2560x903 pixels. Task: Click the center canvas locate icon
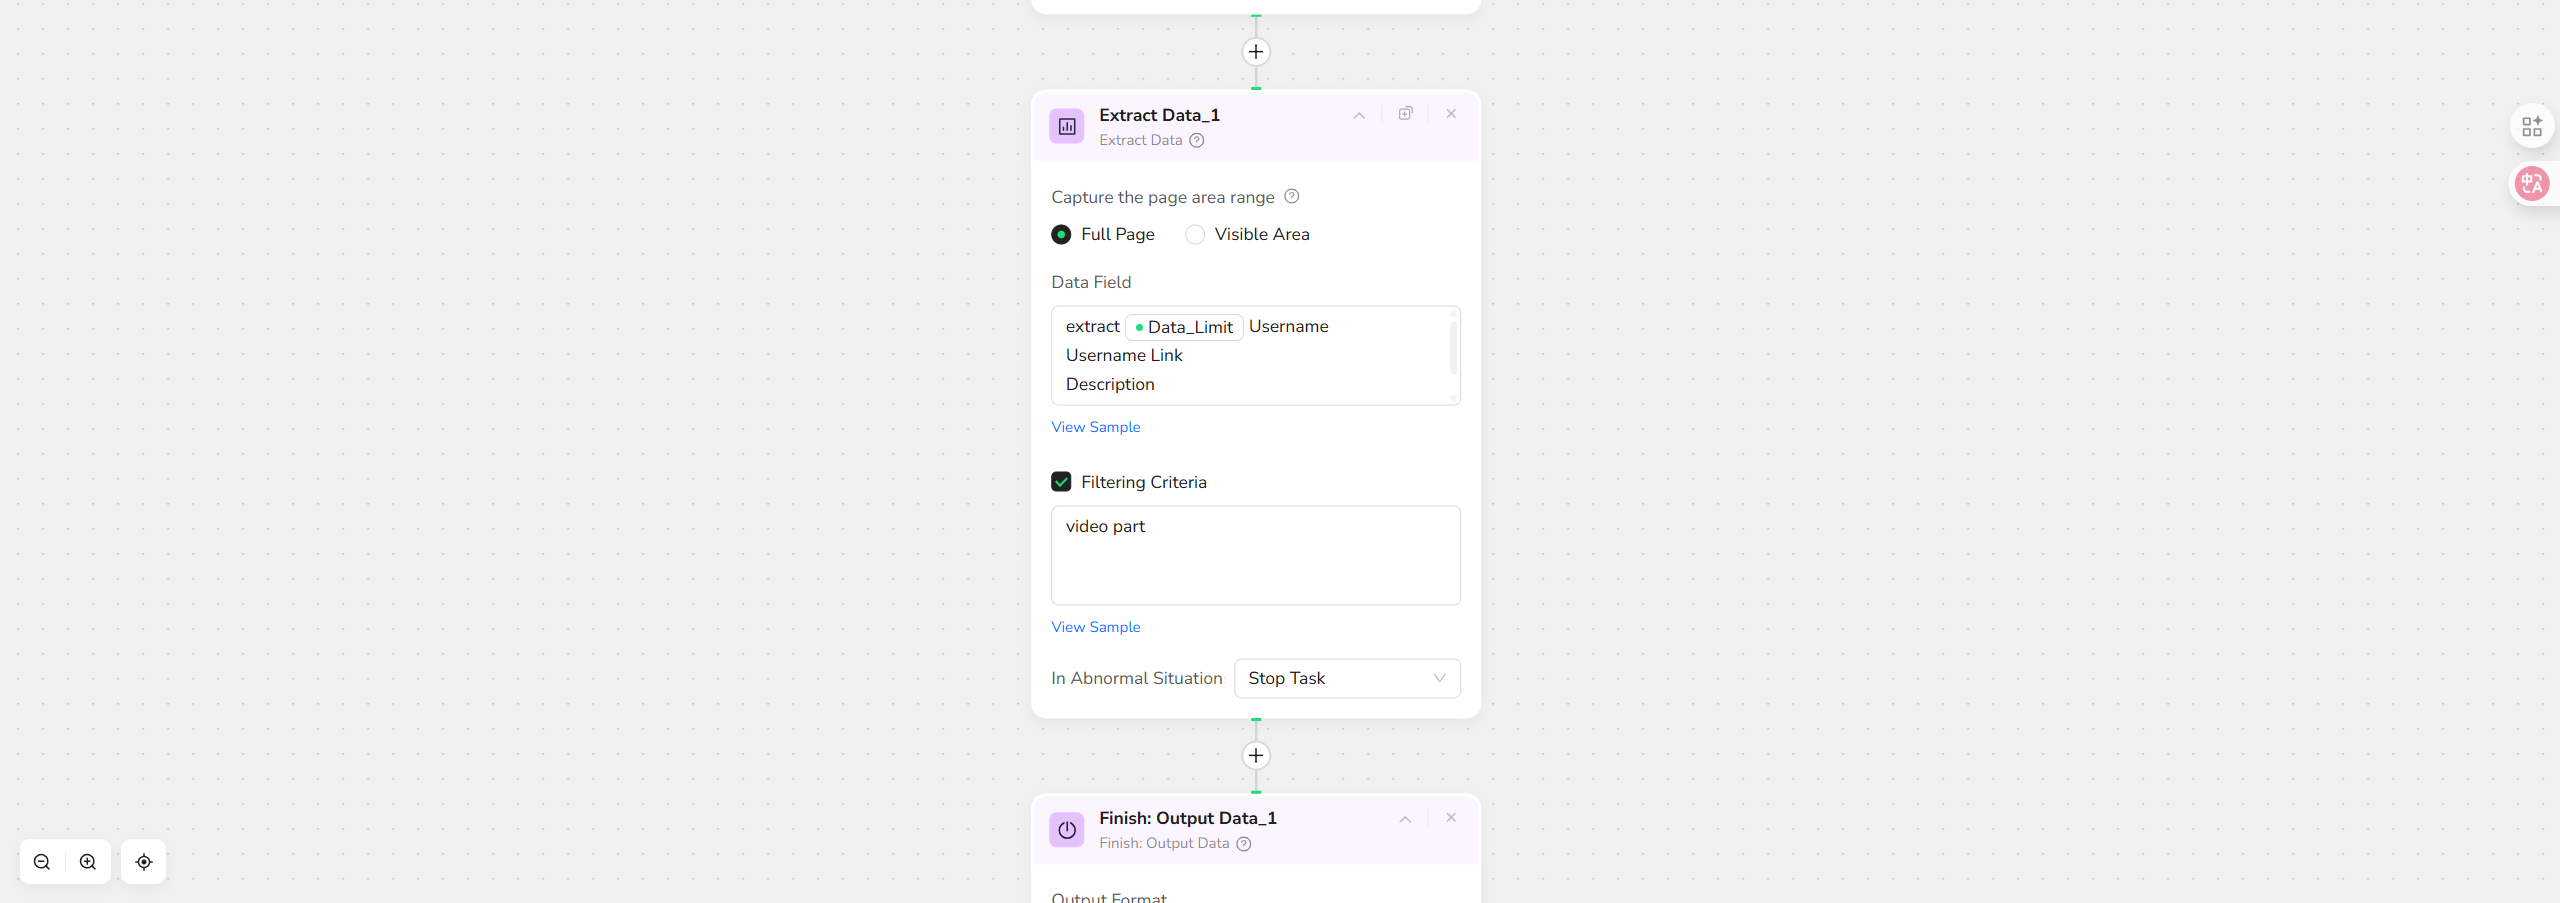(x=144, y=862)
